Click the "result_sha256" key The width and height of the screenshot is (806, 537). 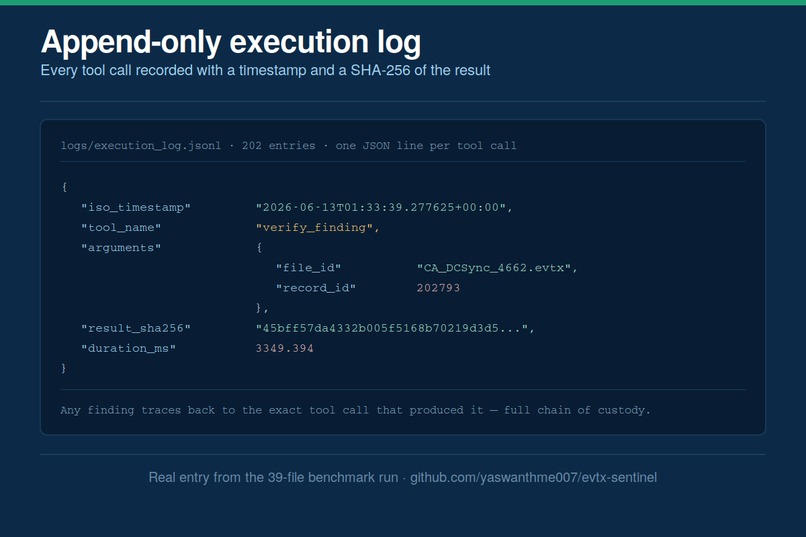[136, 328]
